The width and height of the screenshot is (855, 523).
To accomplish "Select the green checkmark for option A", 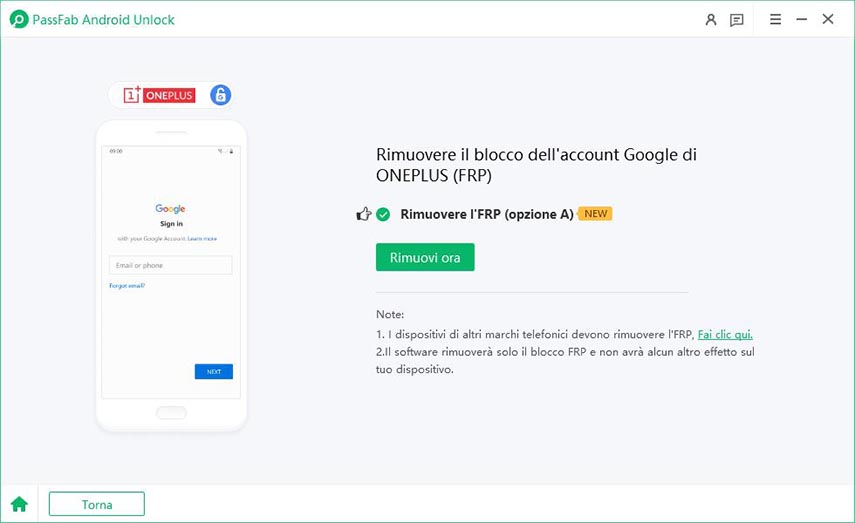I will [x=383, y=214].
